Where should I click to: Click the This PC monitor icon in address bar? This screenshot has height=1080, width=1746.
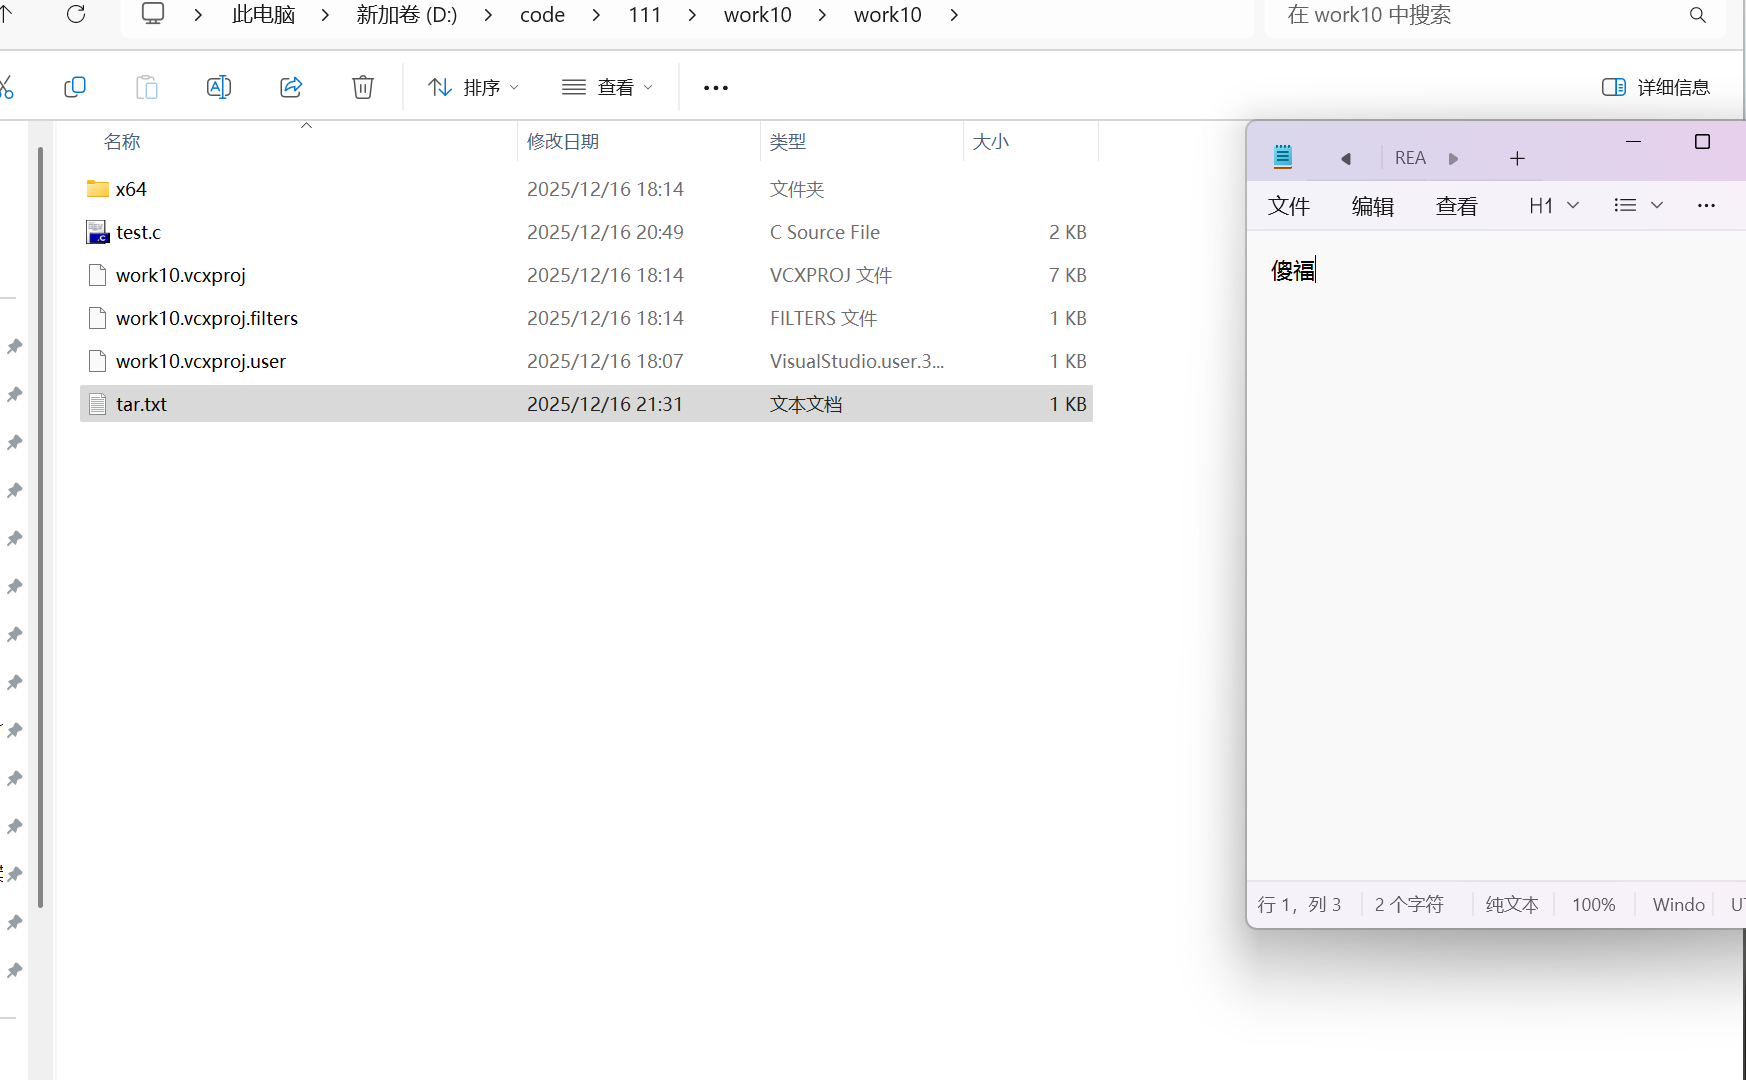(153, 14)
